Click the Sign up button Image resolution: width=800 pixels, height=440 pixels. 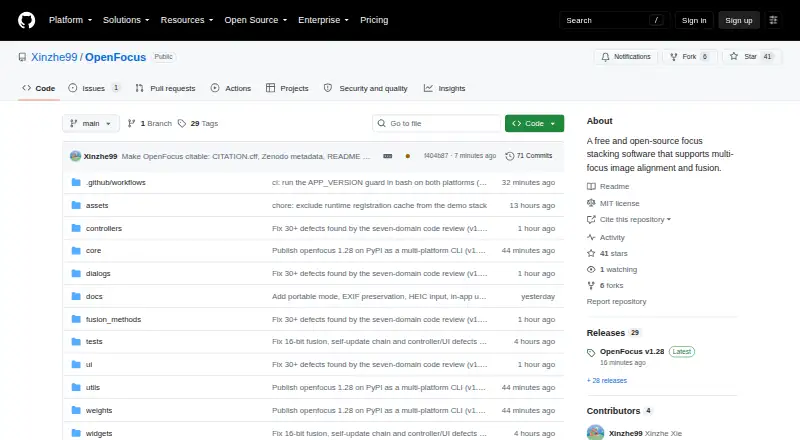point(739,20)
